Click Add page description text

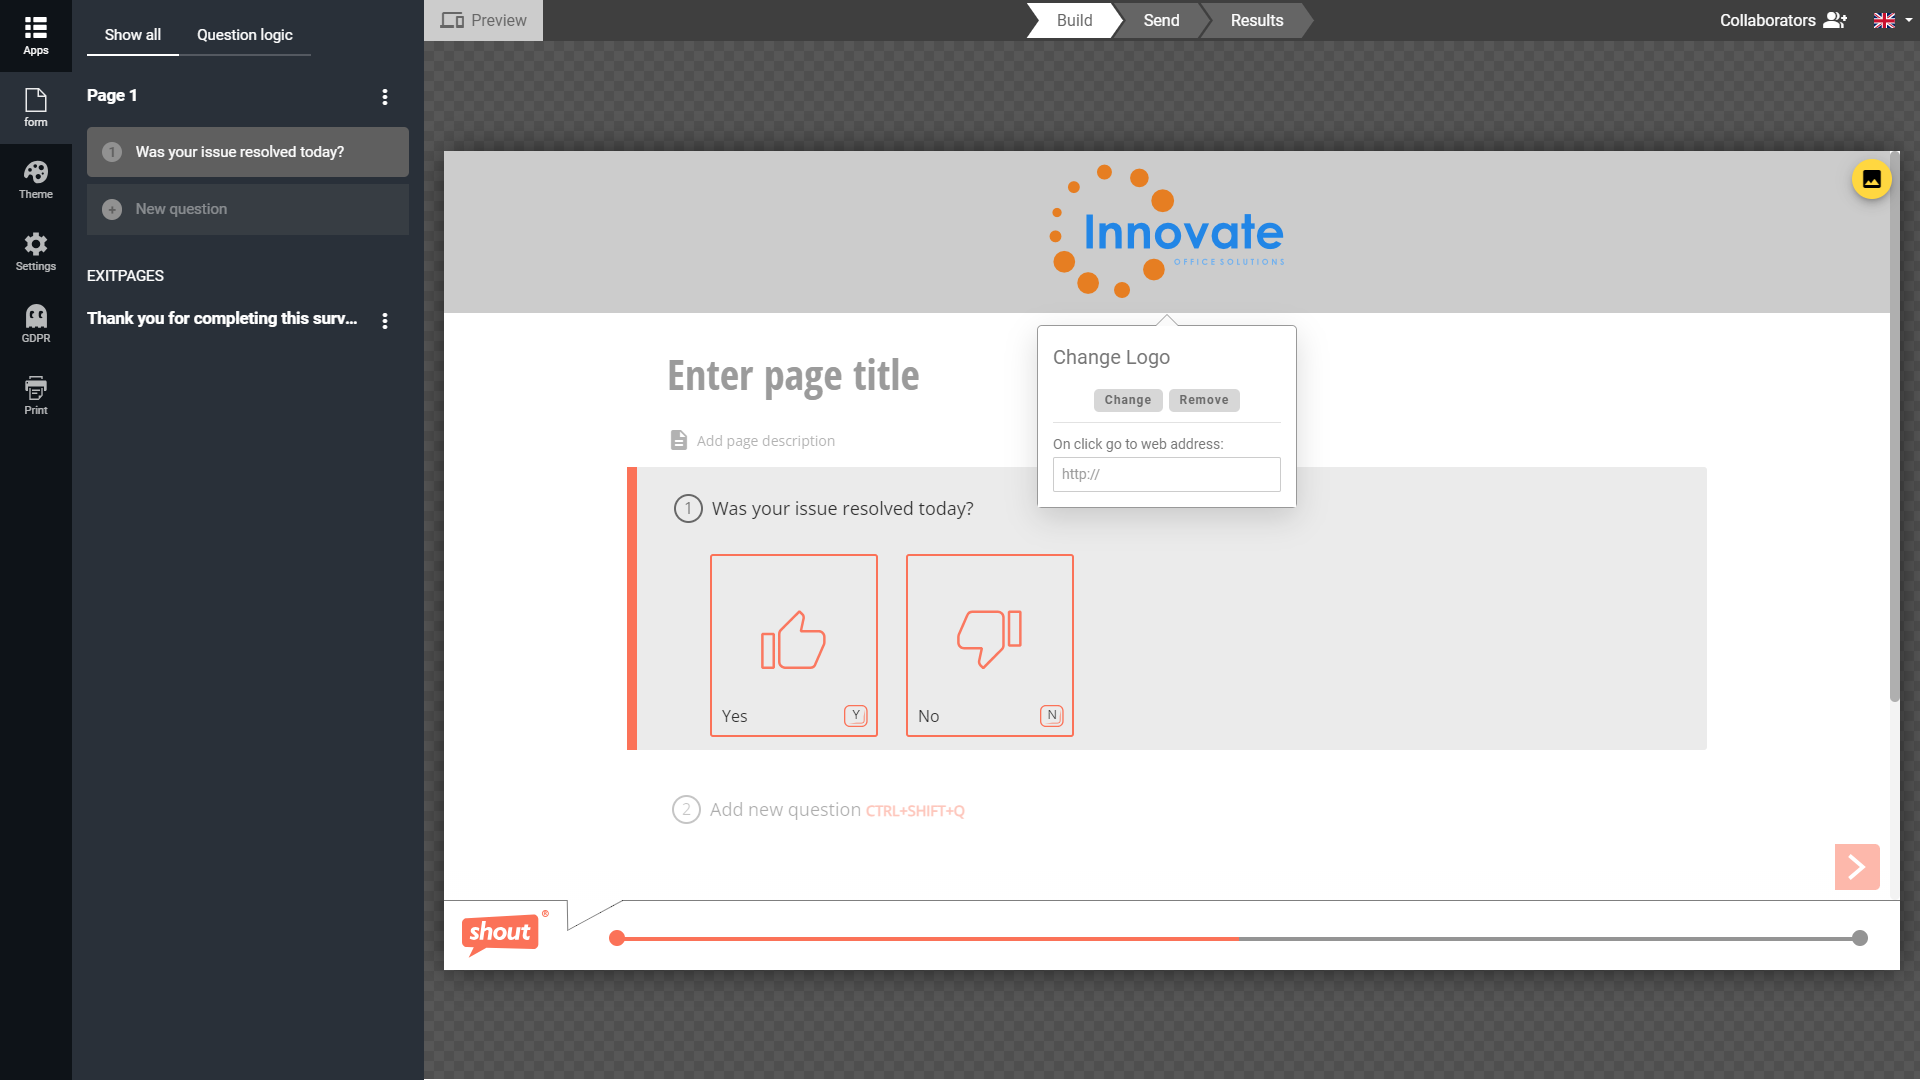(x=766, y=441)
